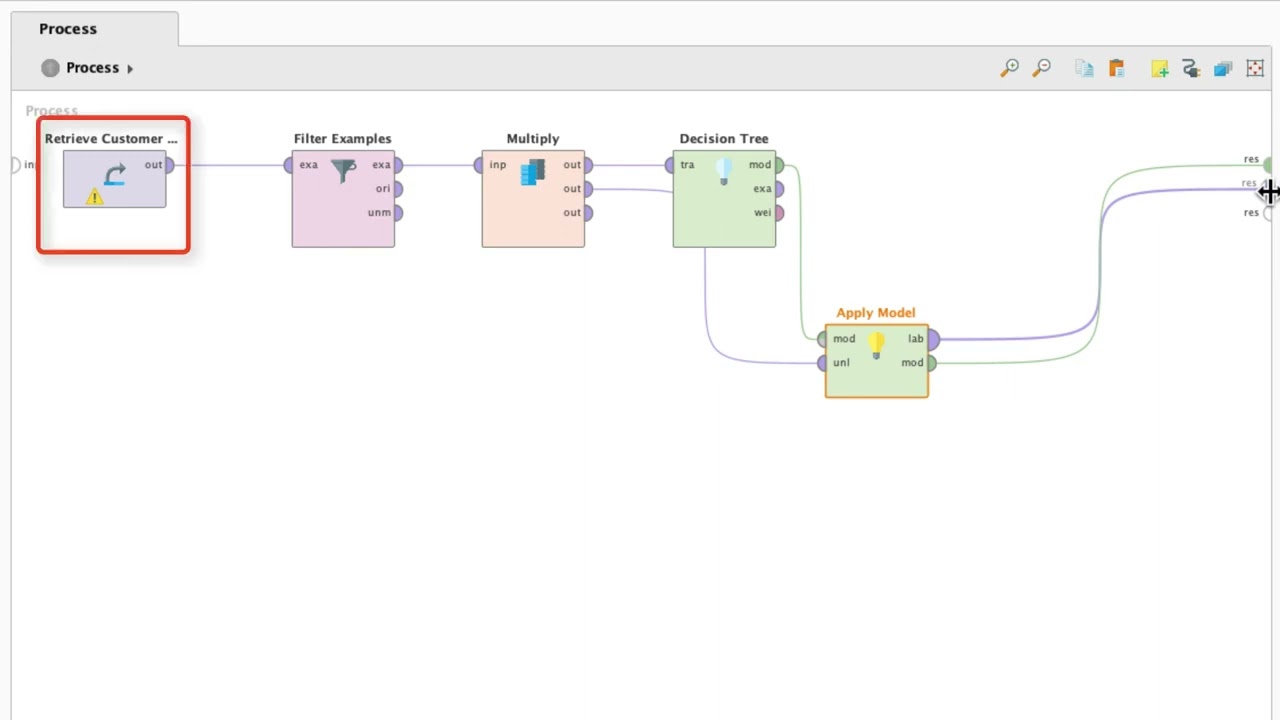Zoom in on the process canvas

(1009, 68)
